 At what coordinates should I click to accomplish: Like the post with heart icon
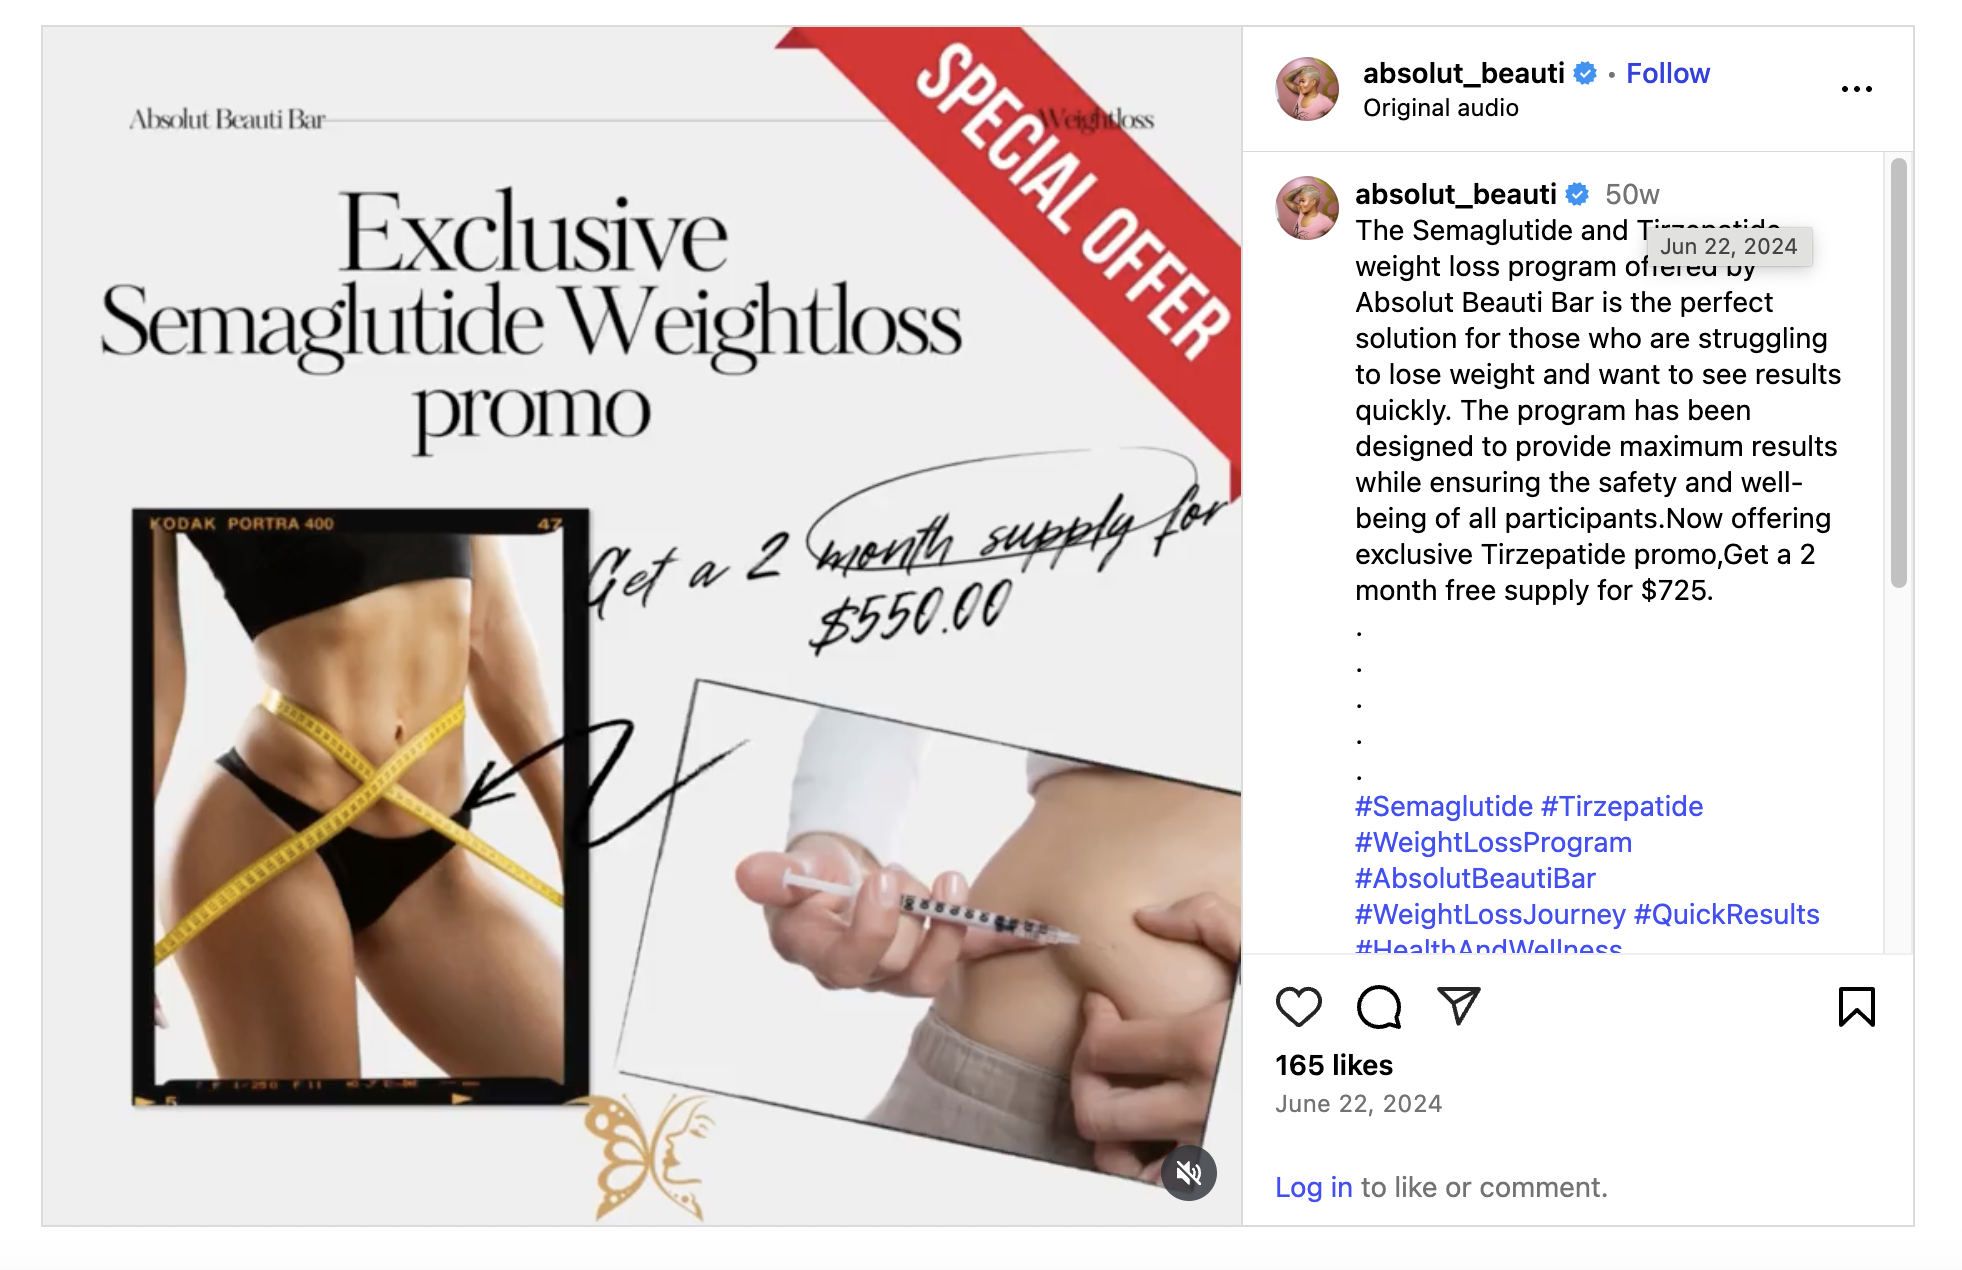[x=1298, y=1006]
